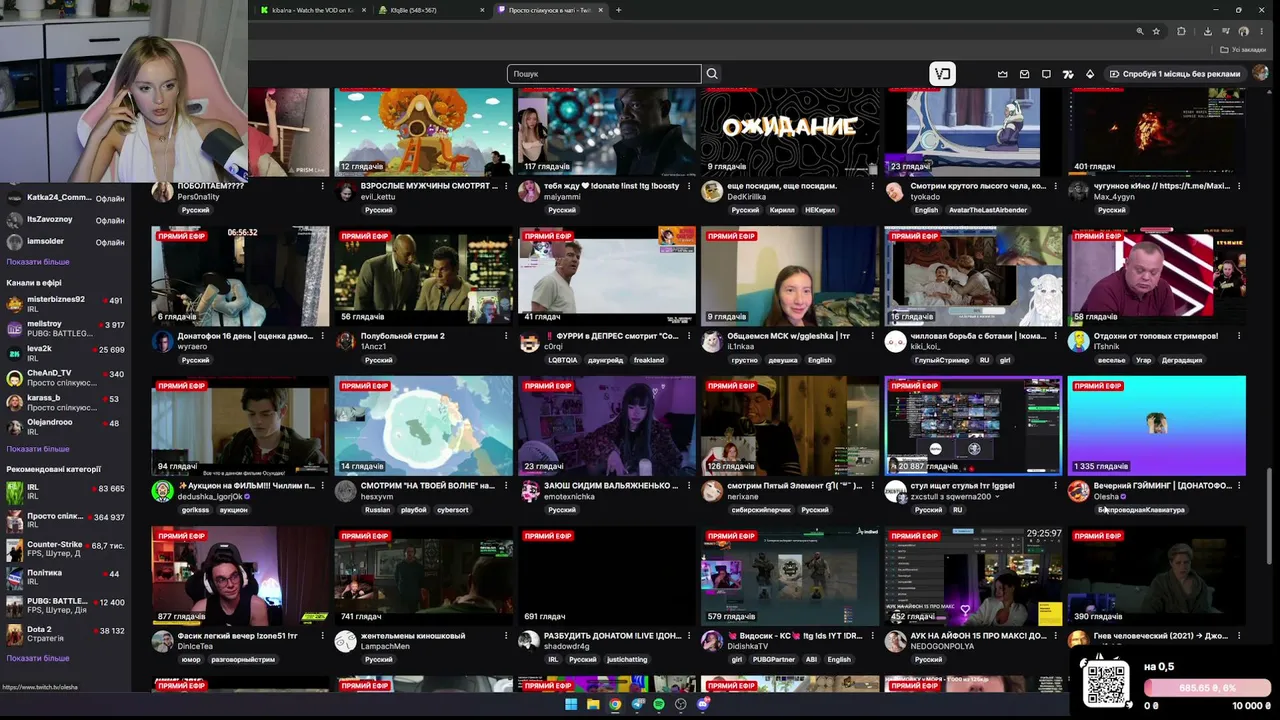Close the Kick 'kibaina' tab
The image size is (1280, 720).
(364, 10)
